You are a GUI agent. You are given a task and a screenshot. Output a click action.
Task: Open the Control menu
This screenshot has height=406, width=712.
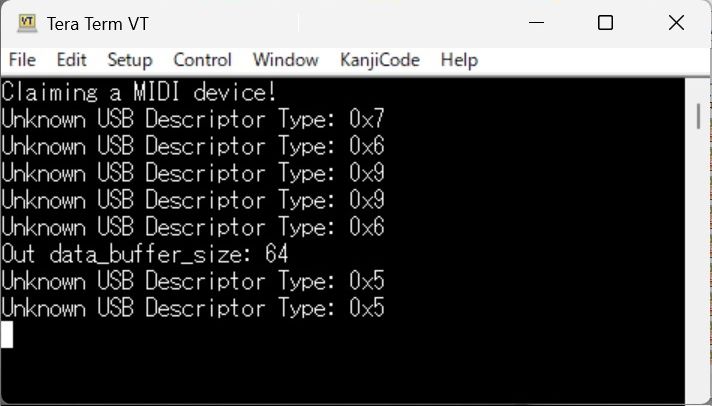tap(202, 60)
